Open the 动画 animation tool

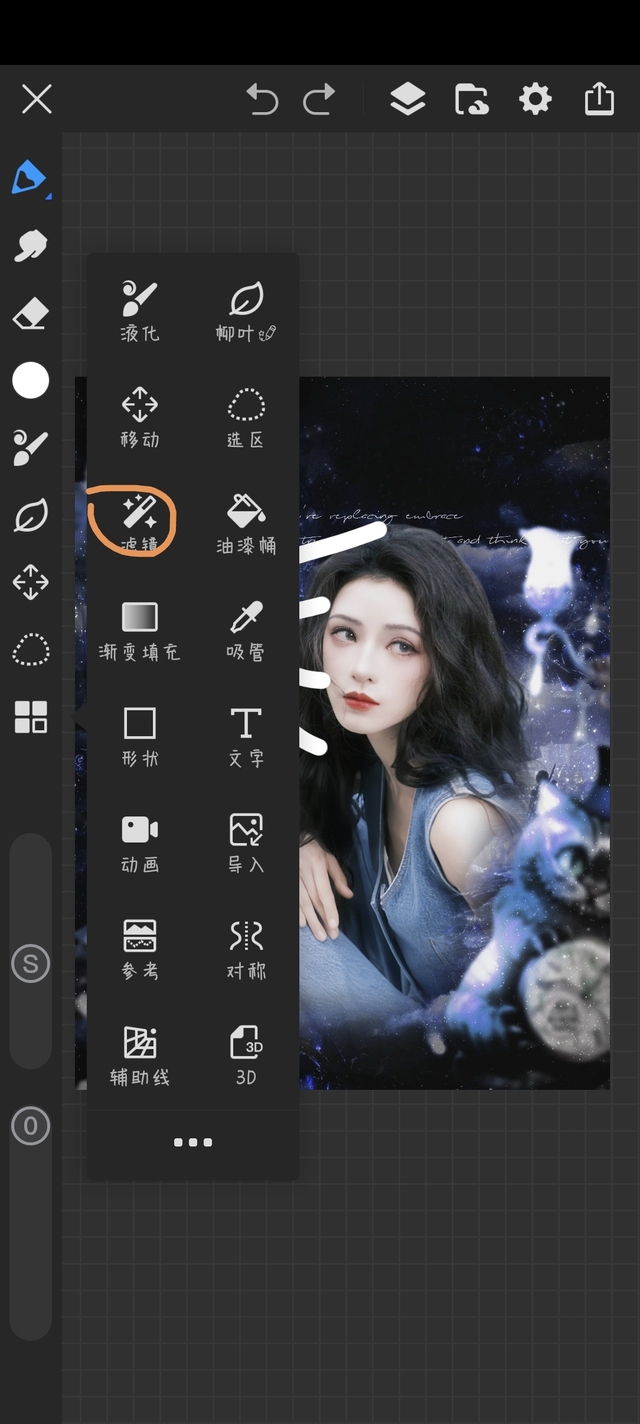139,842
